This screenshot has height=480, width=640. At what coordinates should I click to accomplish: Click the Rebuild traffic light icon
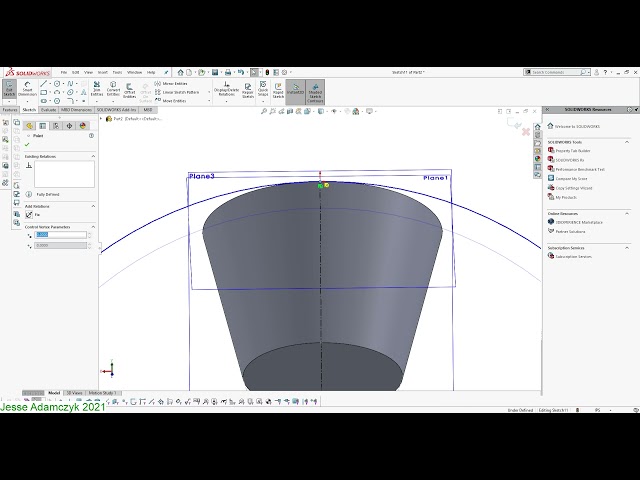pos(267,72)
